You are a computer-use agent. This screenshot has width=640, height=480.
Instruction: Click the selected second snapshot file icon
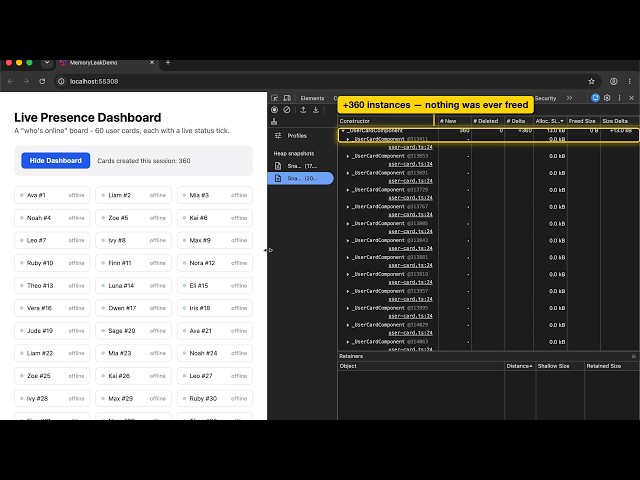coord(278,178)
